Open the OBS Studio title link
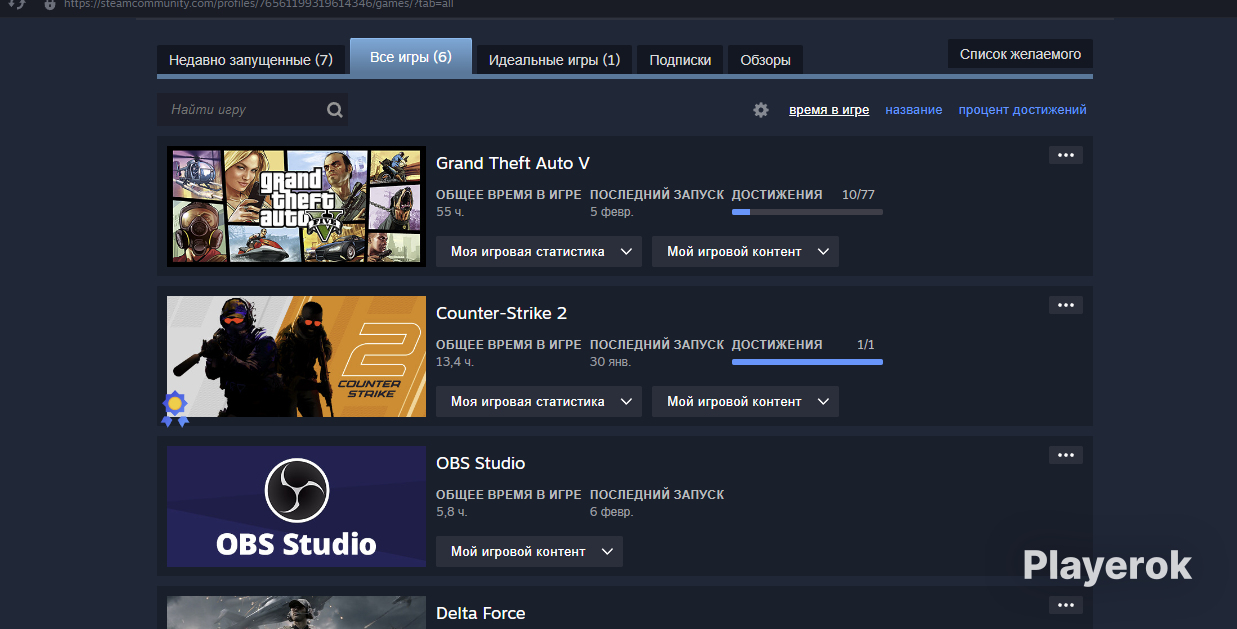Image resolution: width=1237 pixels, height=629 pixels. click(x=481, y=463)
